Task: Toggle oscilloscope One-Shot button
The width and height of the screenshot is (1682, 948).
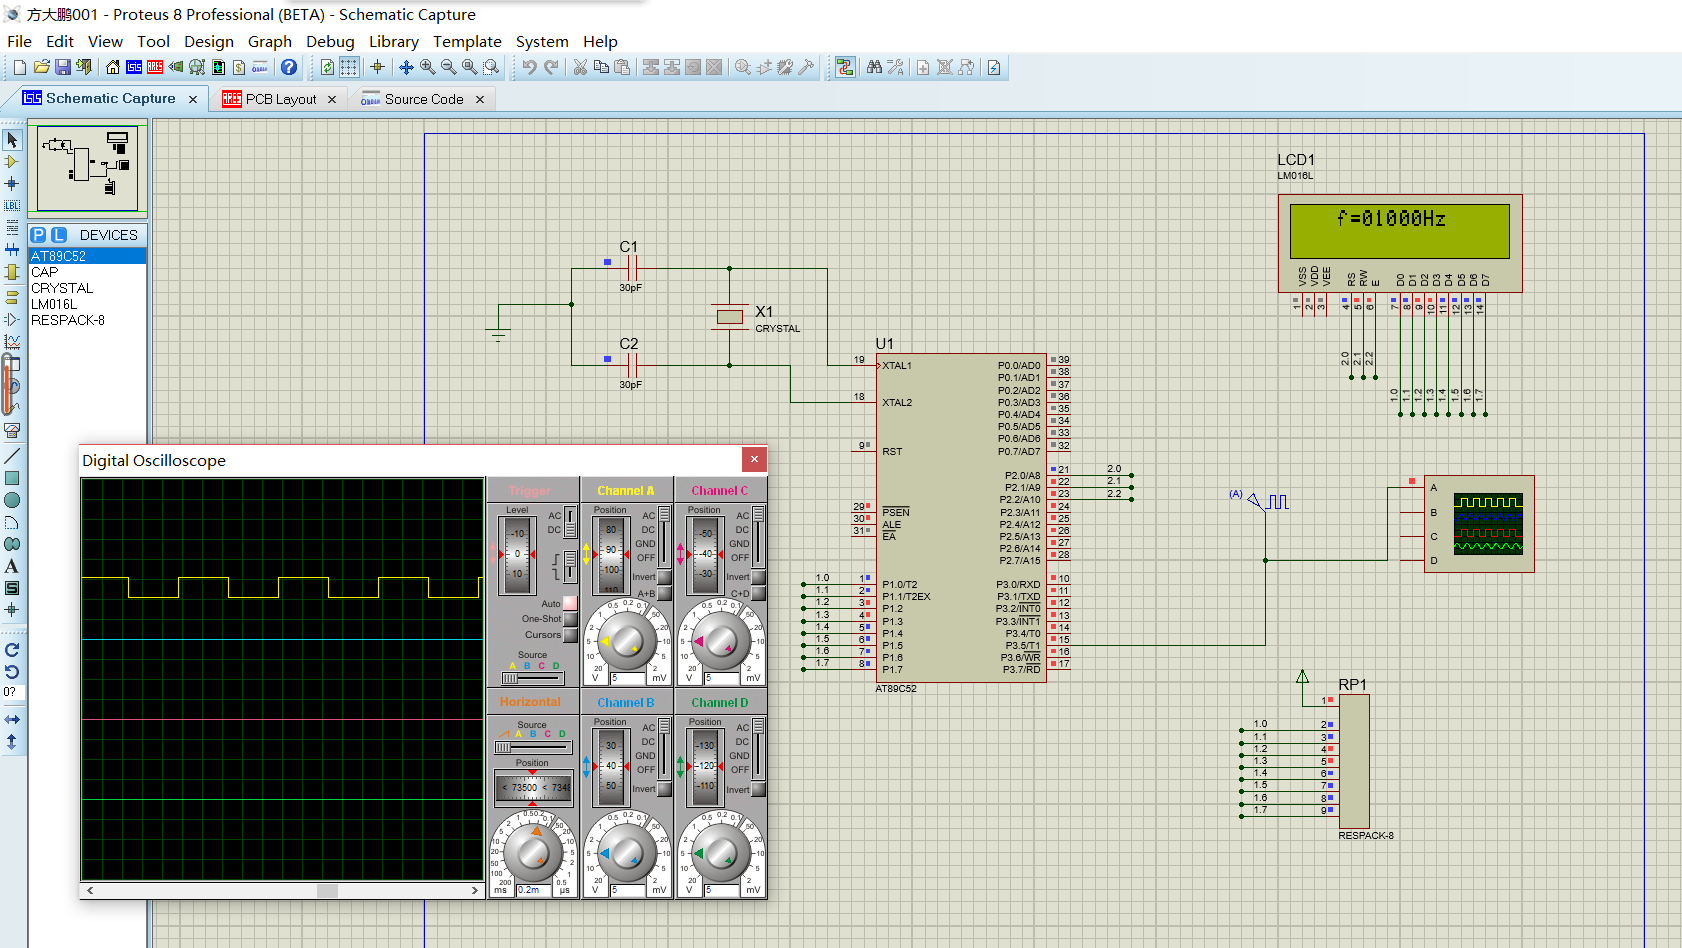Action: [x=570, y=619]
